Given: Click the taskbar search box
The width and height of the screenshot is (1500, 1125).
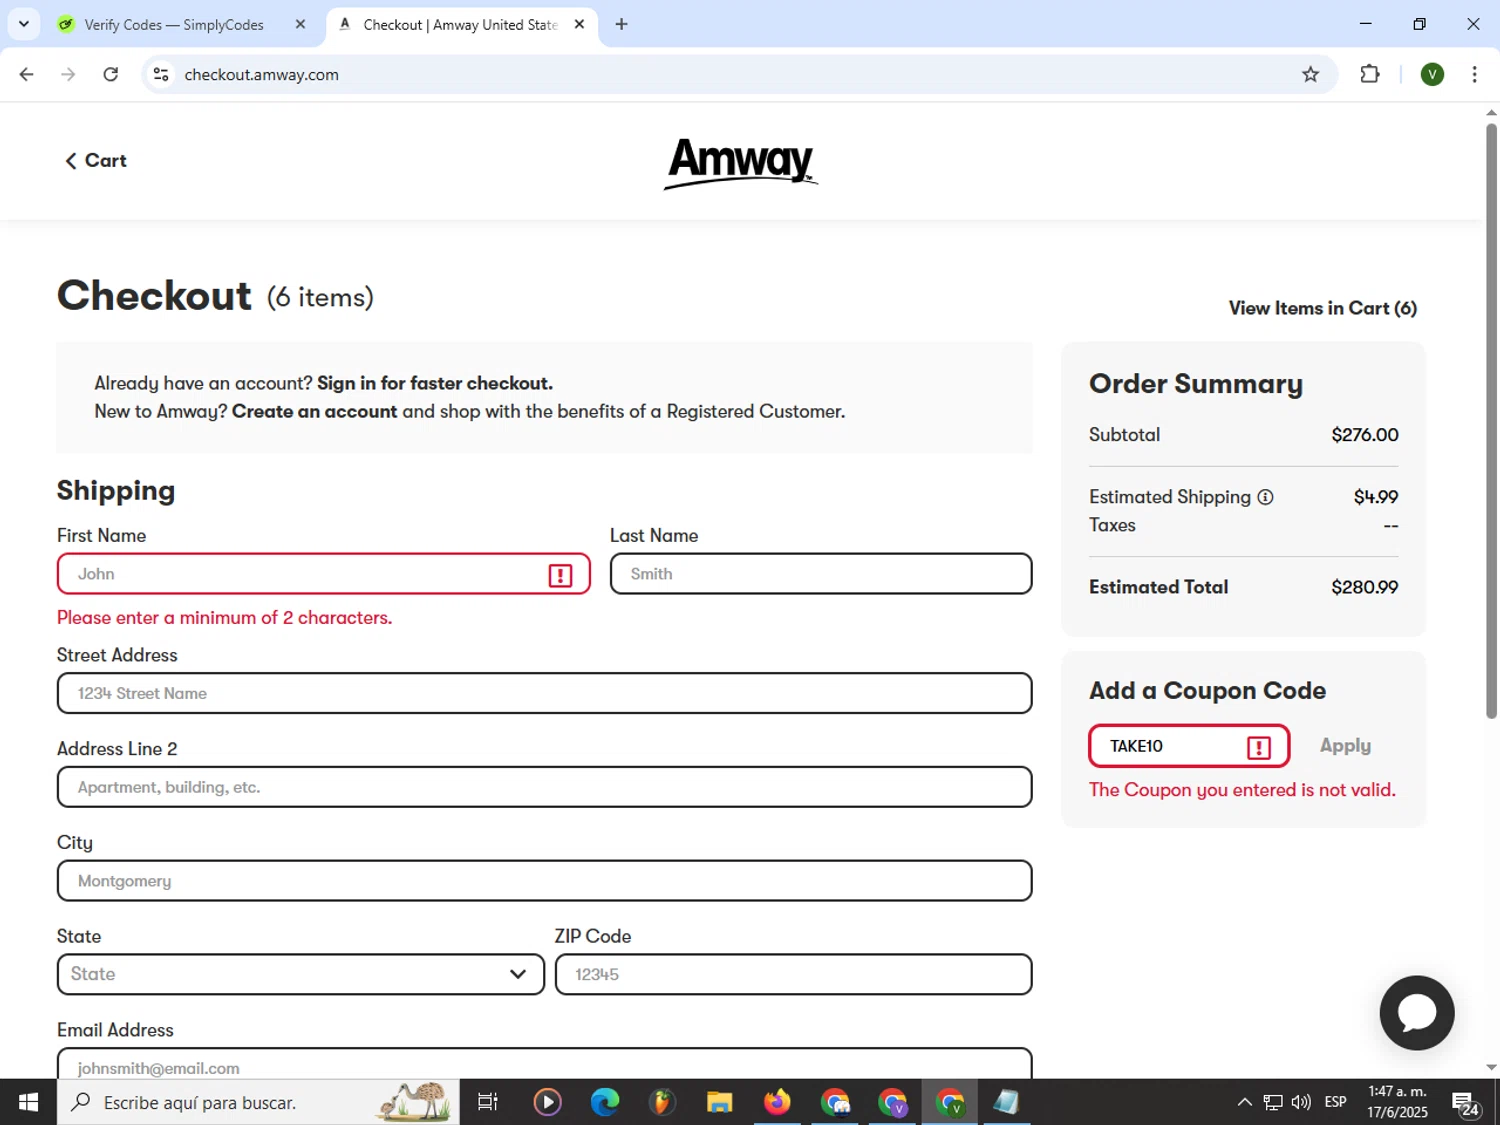Looking at the screenshot, I should [x=258, y=1102].
